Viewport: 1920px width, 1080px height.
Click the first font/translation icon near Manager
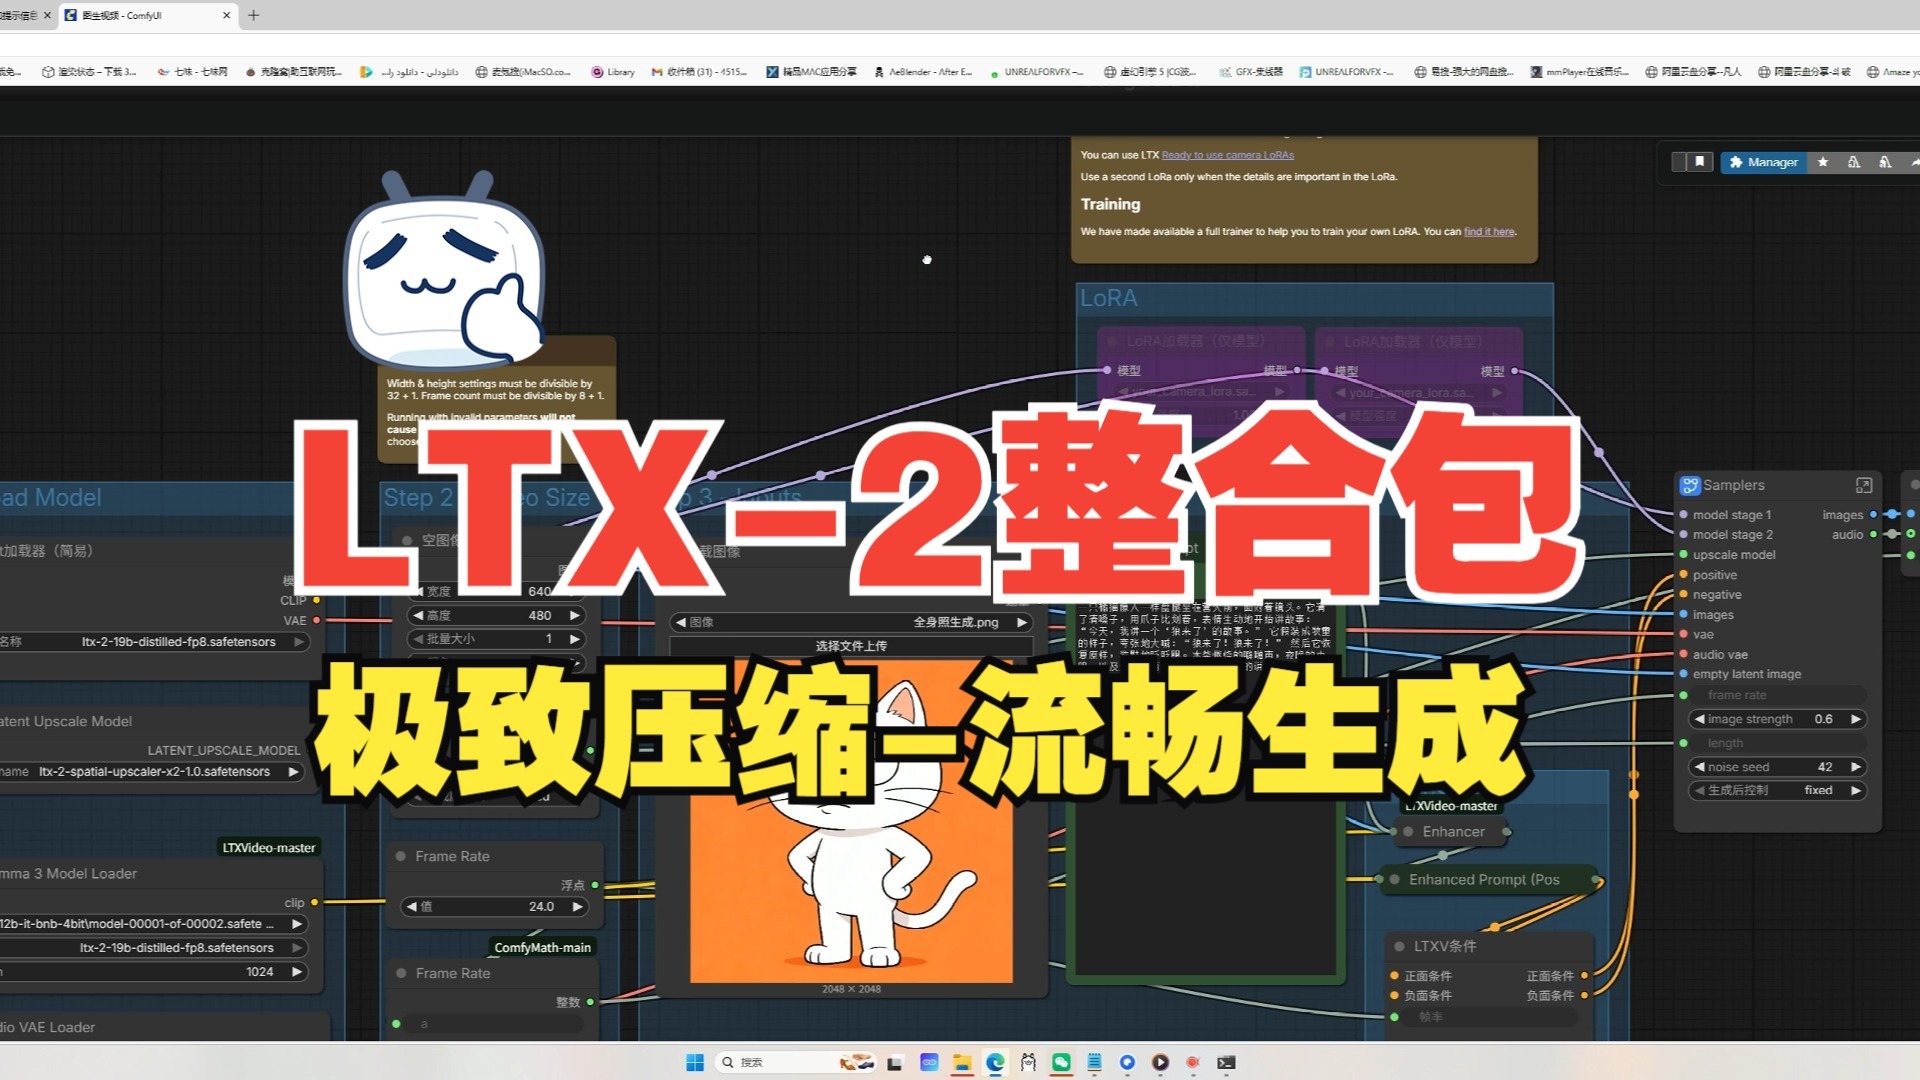click(x=1854, y=162)
